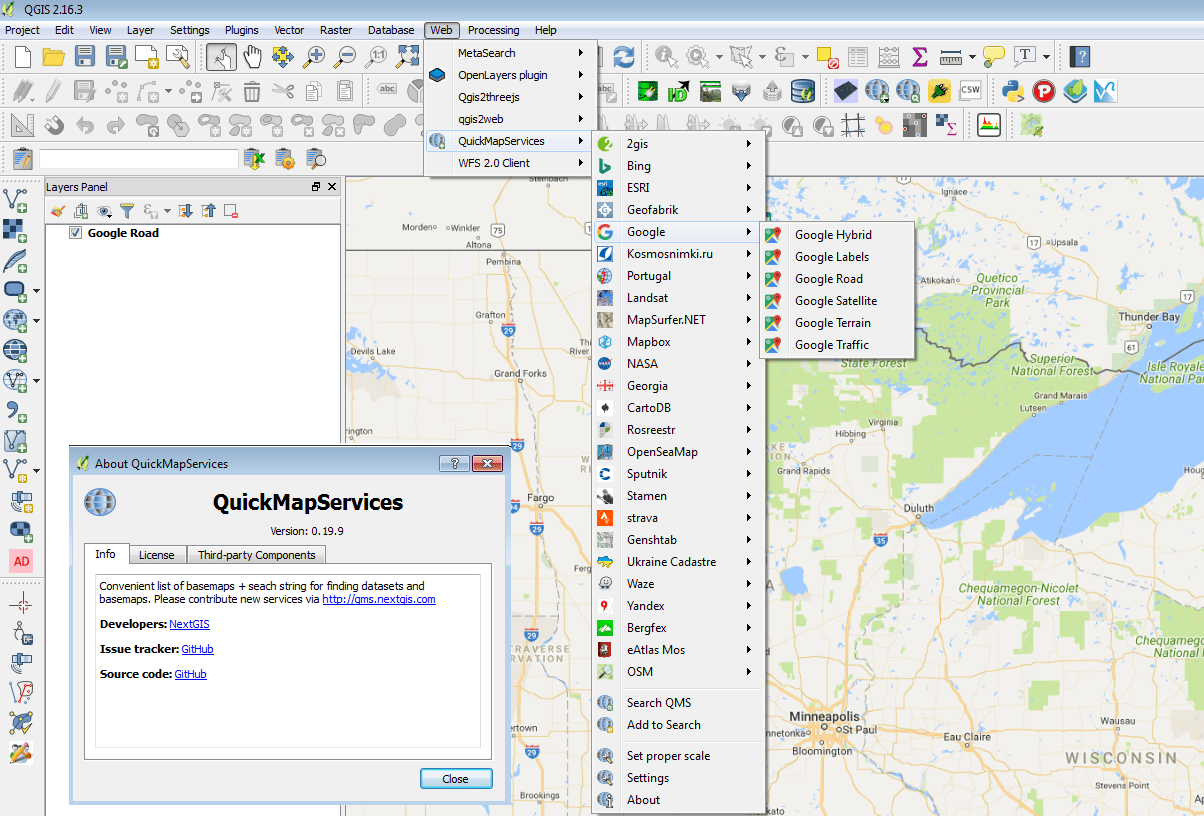Collapse All layers in Layers Panel

pyautogui.click(x=207, y=211)
